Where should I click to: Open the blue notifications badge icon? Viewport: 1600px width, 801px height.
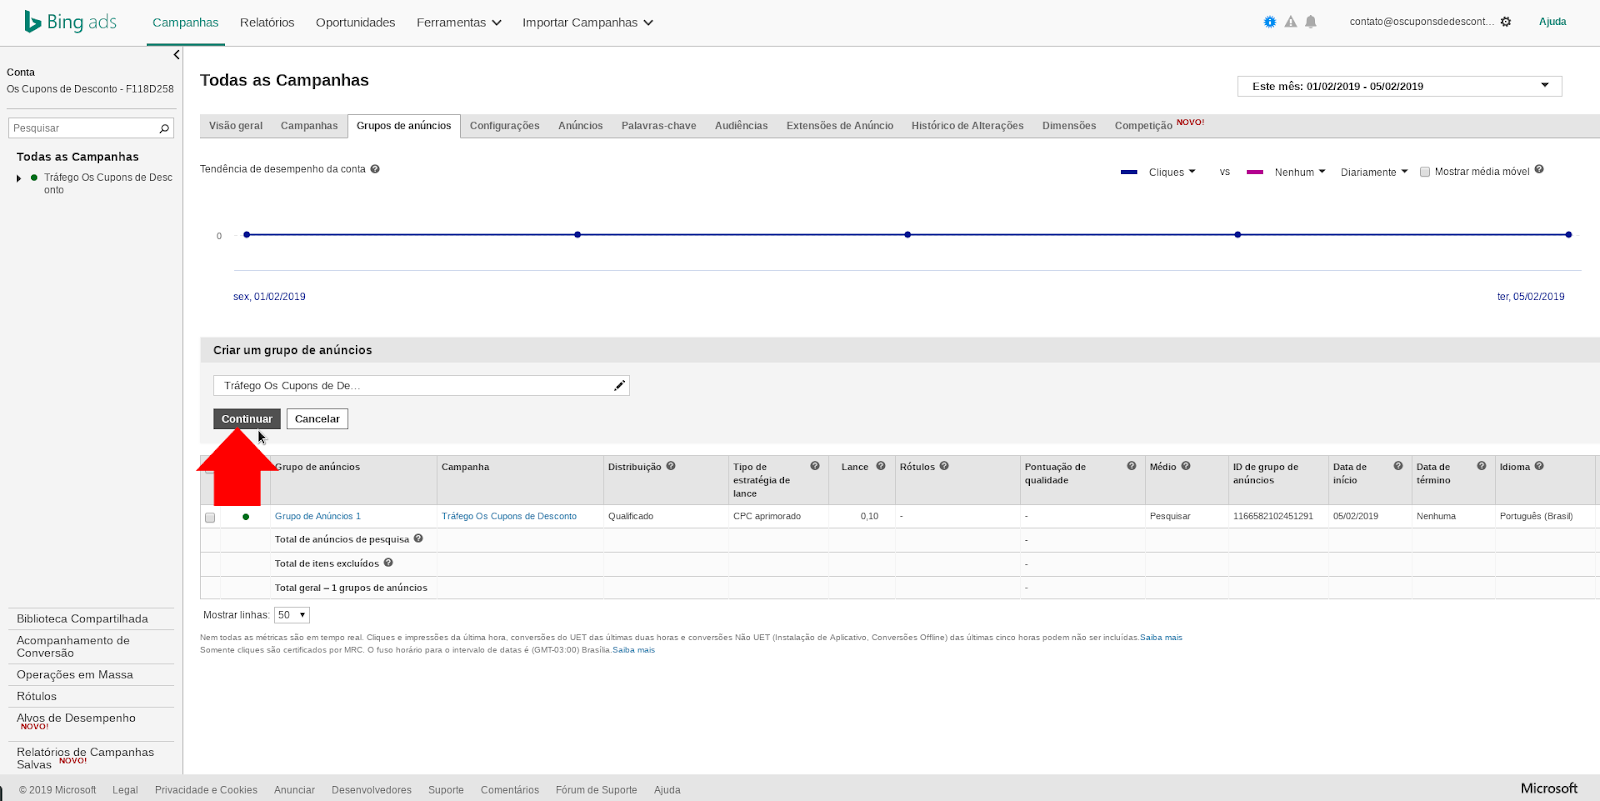pos(1270,22)
